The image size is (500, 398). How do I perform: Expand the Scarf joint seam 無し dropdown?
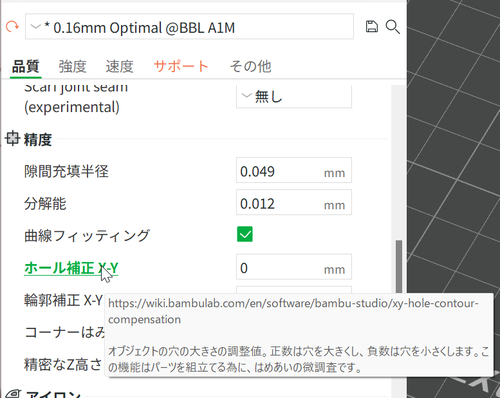click(294, 96)
